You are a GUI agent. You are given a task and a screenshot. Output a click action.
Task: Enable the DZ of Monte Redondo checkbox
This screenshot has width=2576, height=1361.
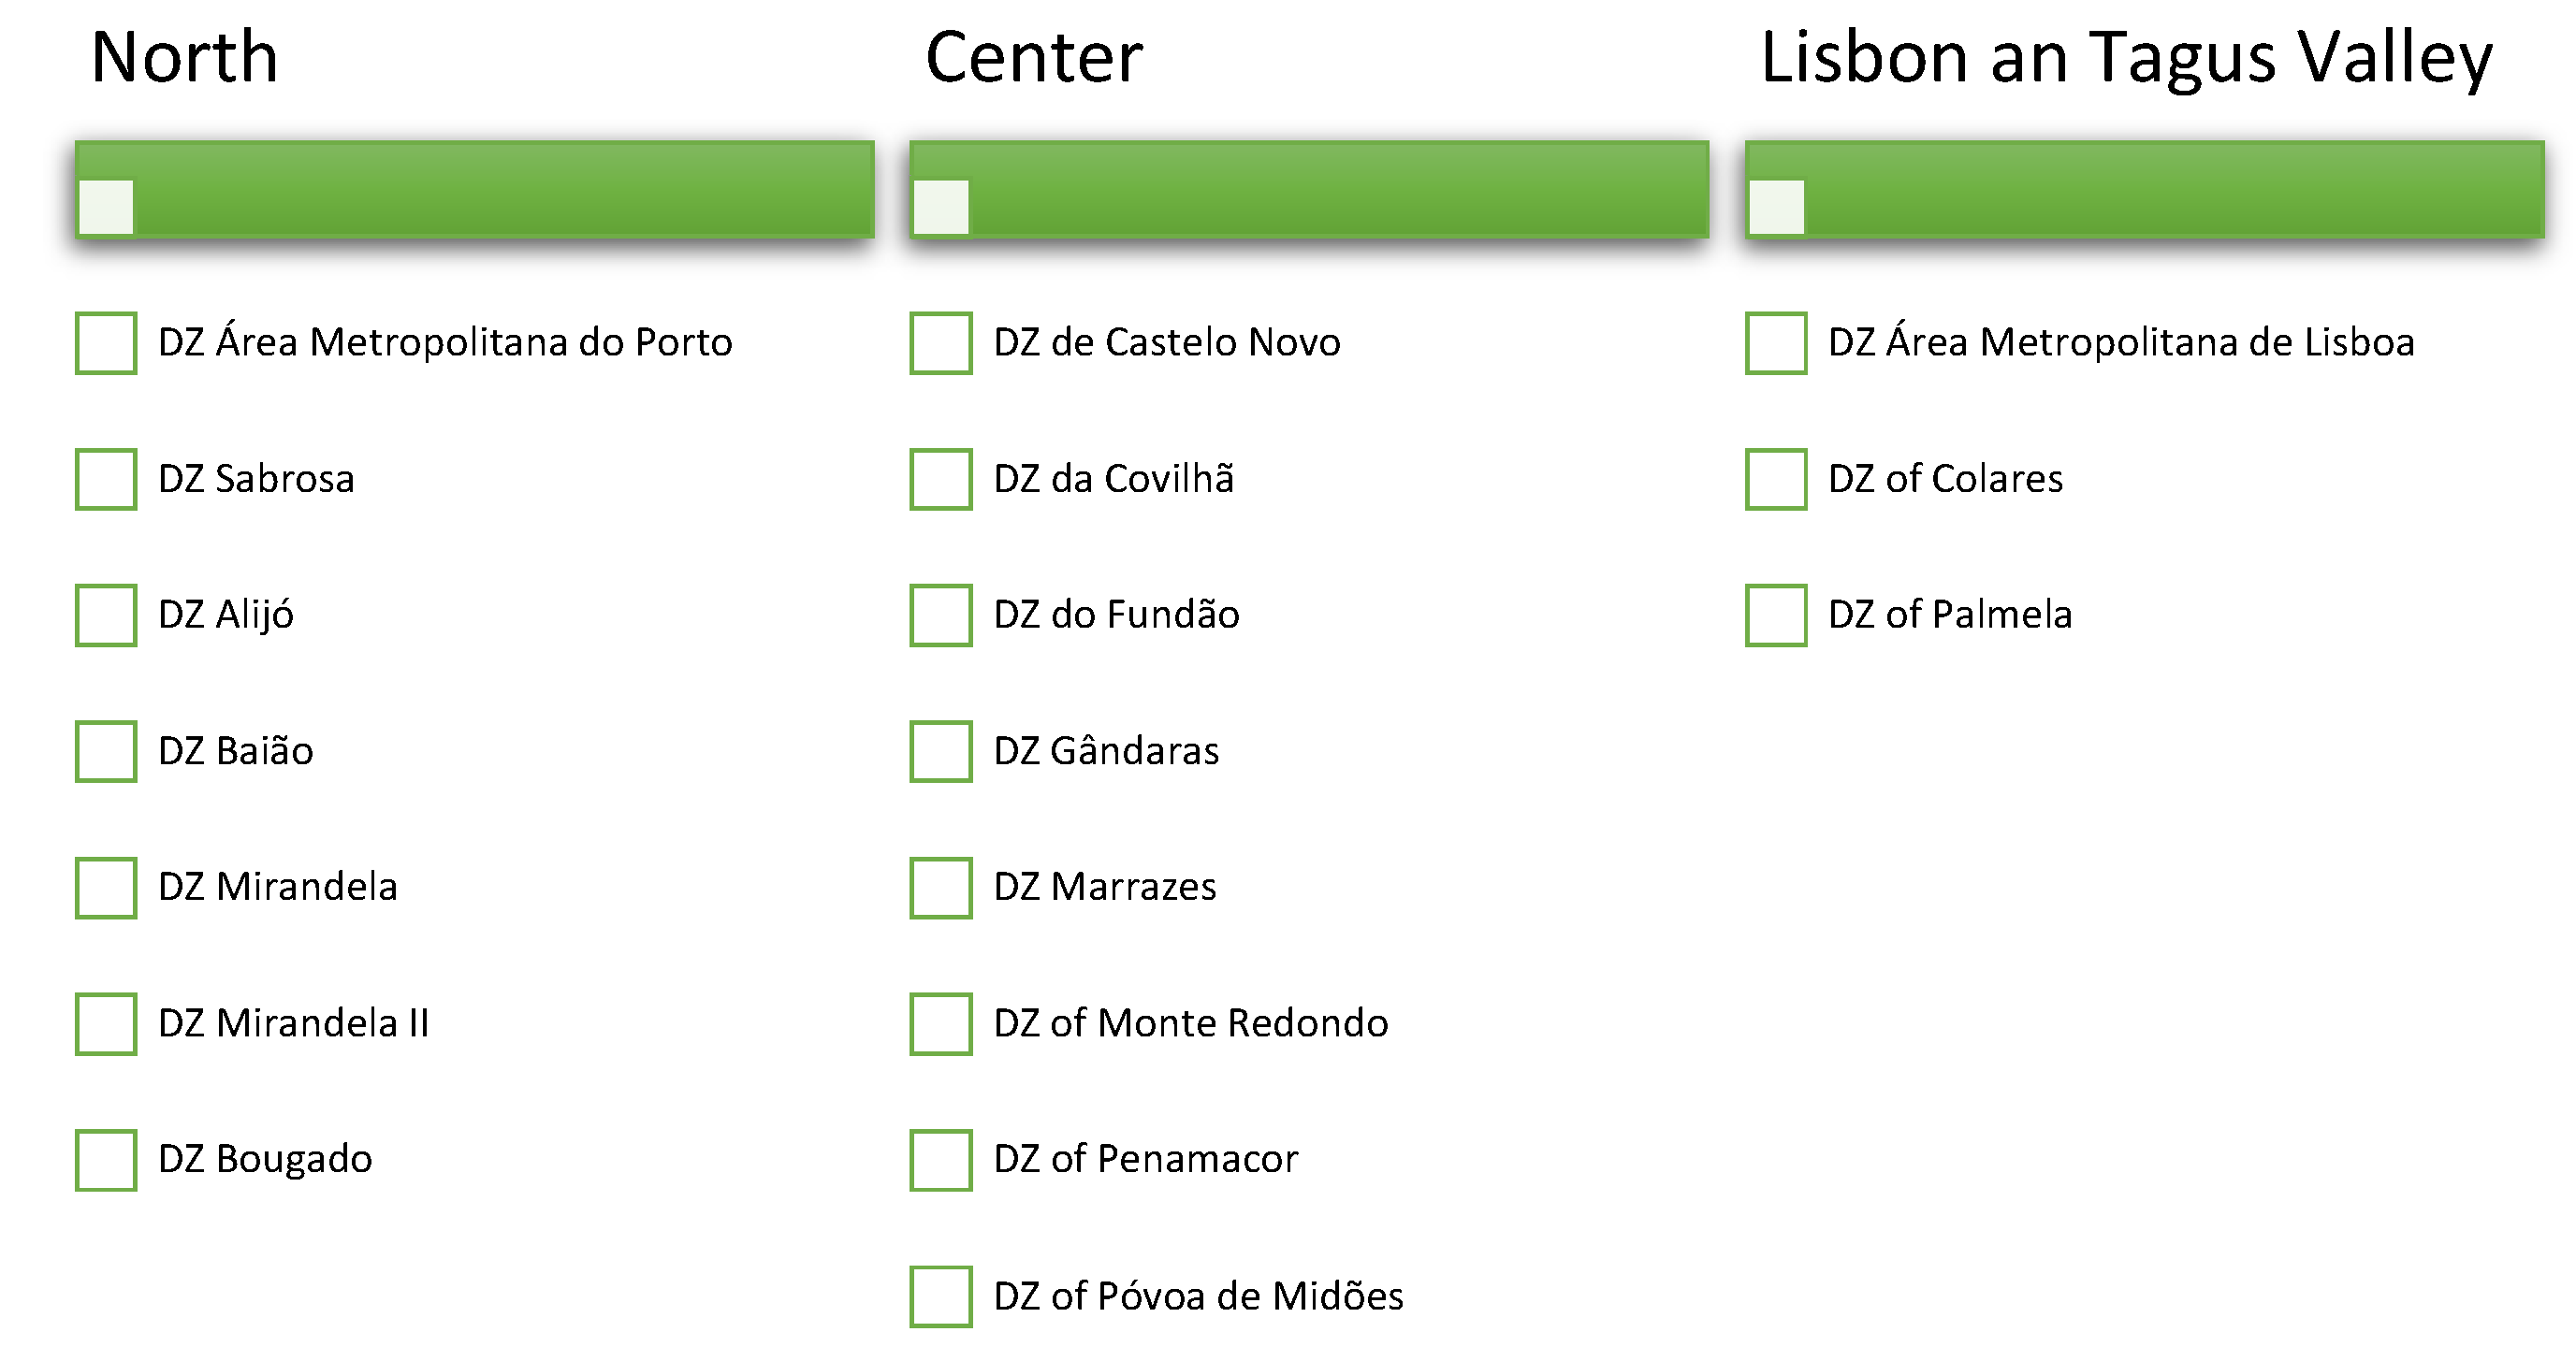point(940,1023)
